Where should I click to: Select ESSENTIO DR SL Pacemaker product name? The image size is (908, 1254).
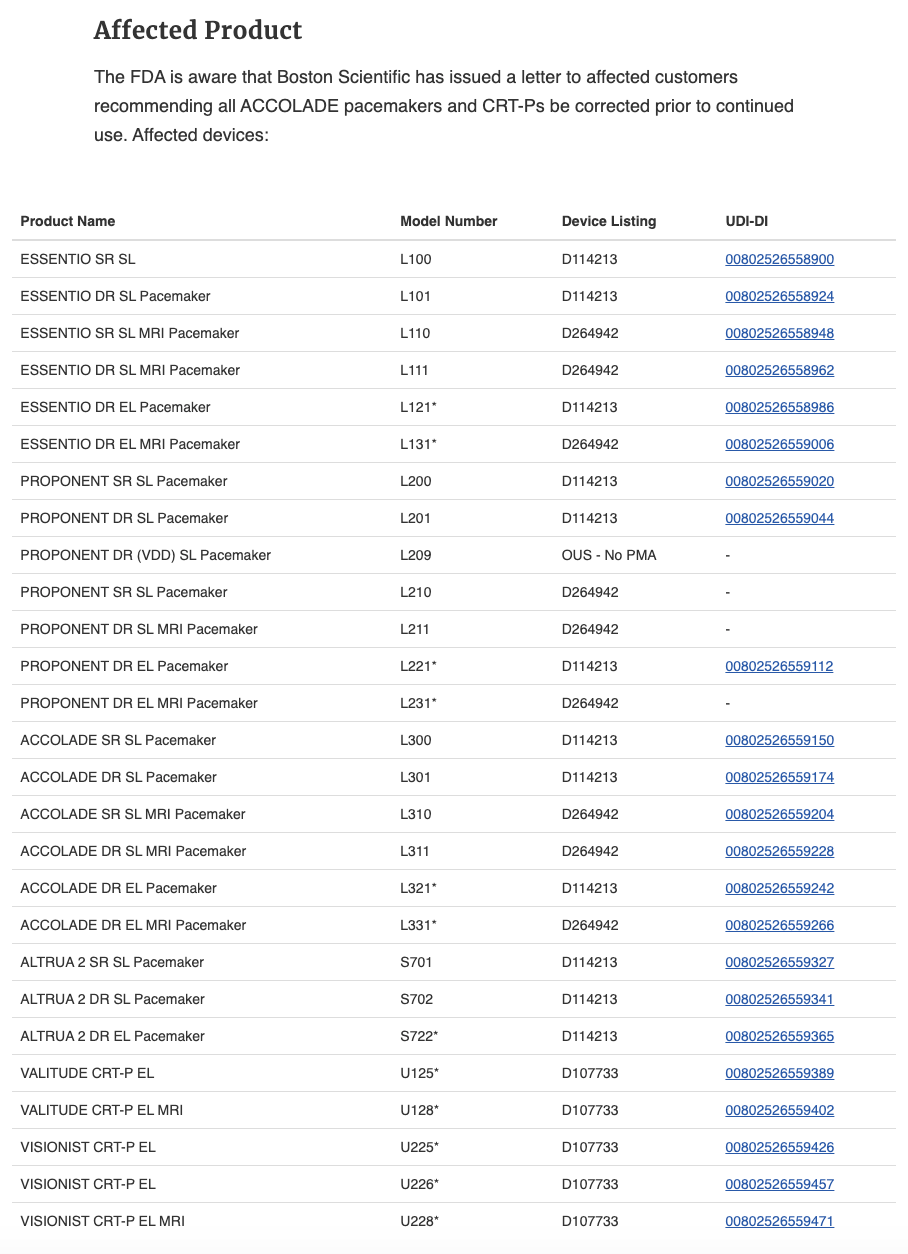115,296
